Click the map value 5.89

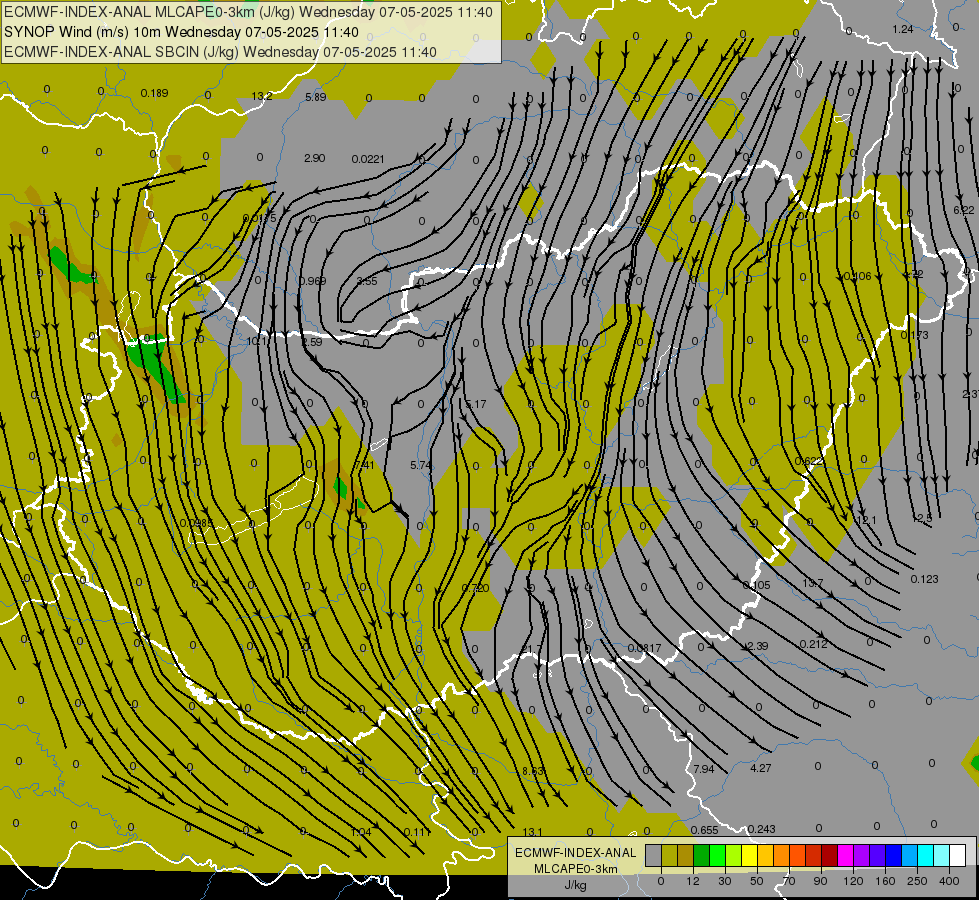pyautogui.click(x=316, y=97)
